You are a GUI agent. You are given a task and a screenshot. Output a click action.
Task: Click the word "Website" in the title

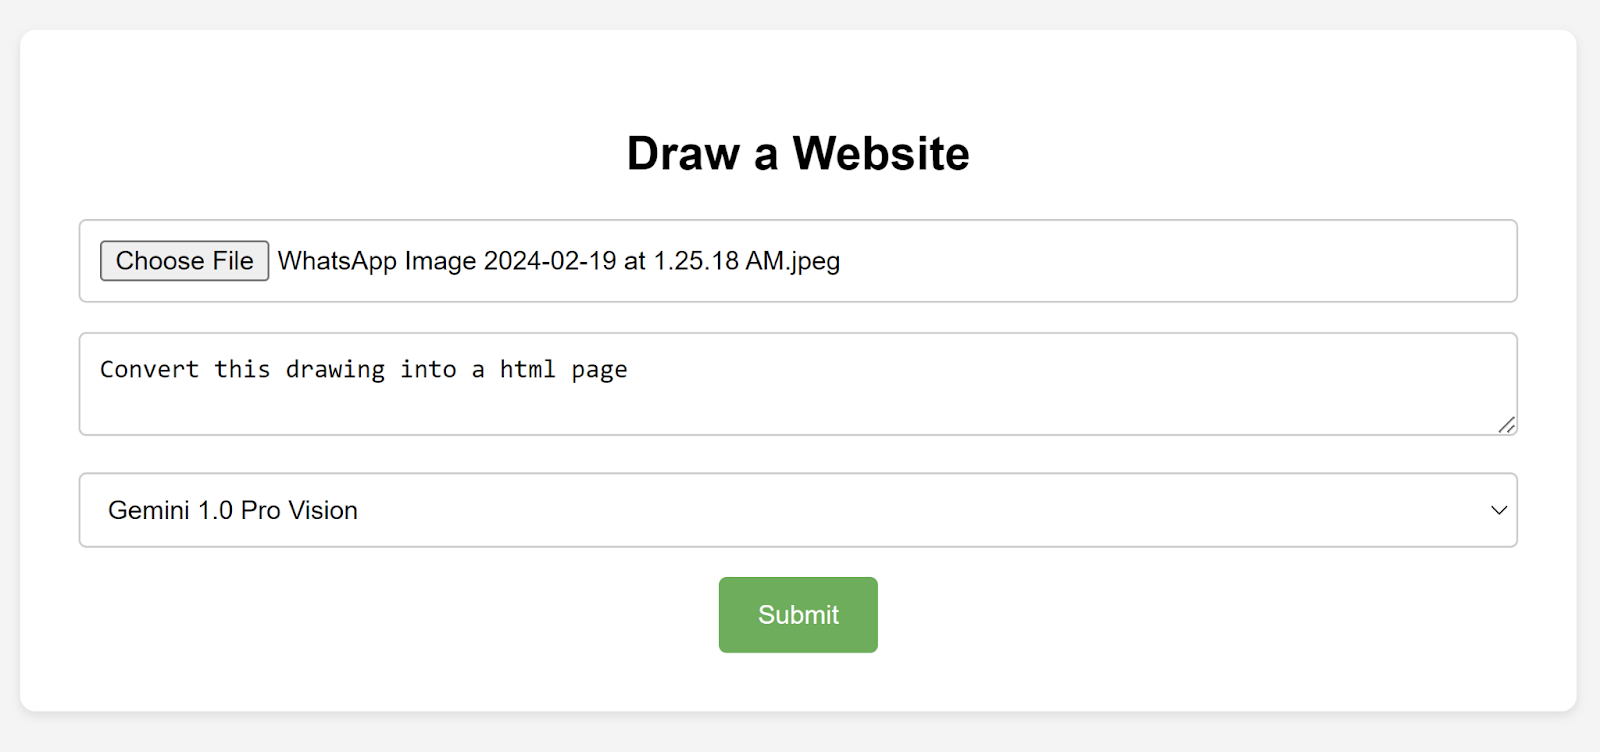coord(880,154)
